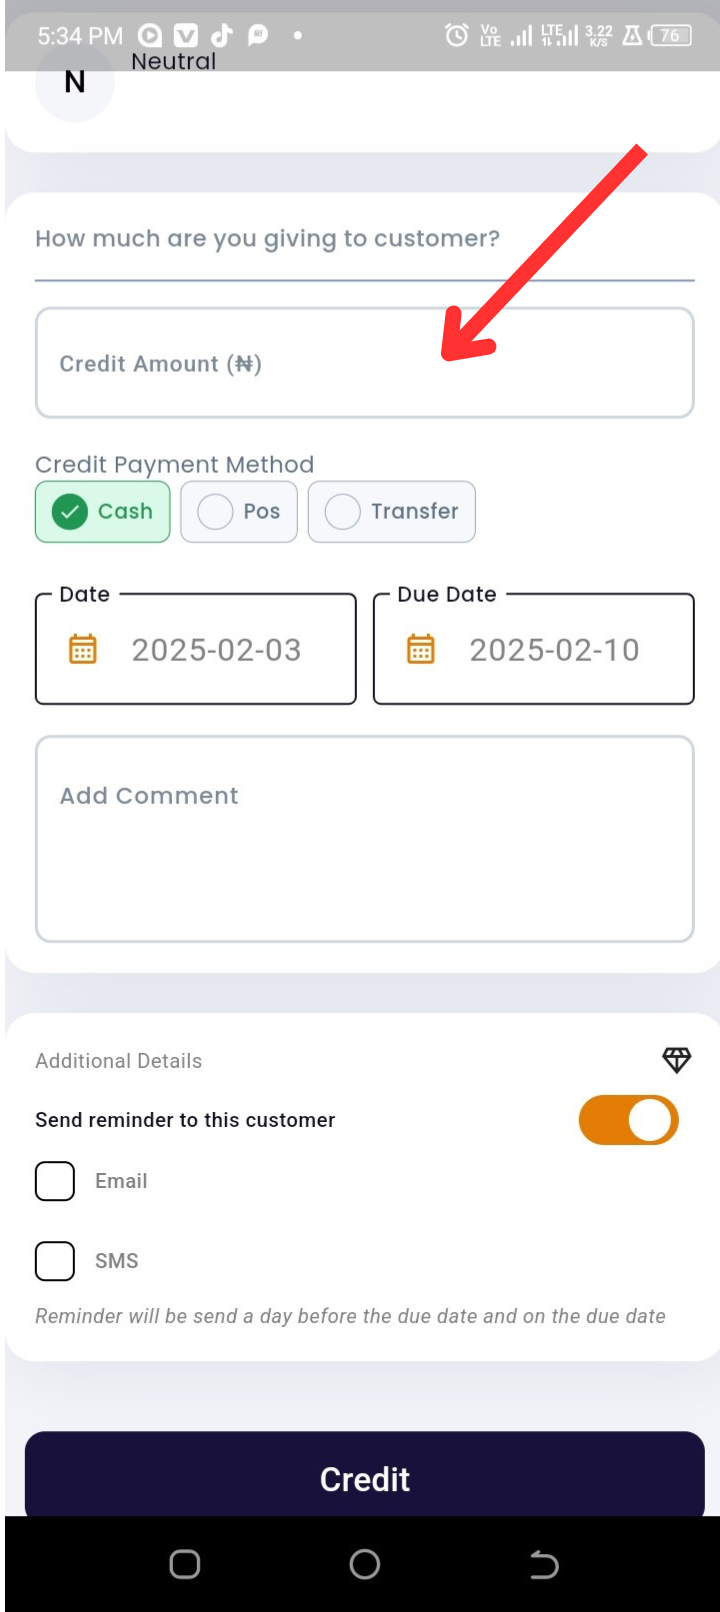Select Transfer payment method
The image size is (720, 1612).
(392, 512)
